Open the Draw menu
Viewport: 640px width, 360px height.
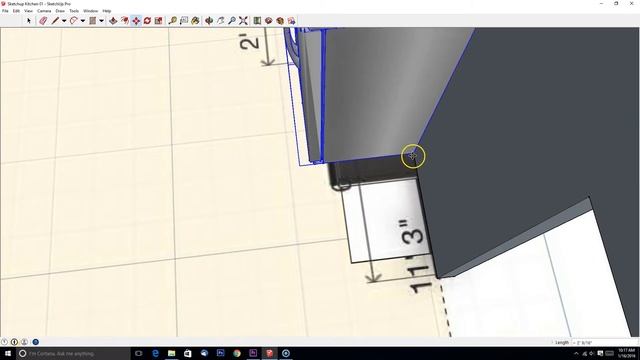[60, 11]
